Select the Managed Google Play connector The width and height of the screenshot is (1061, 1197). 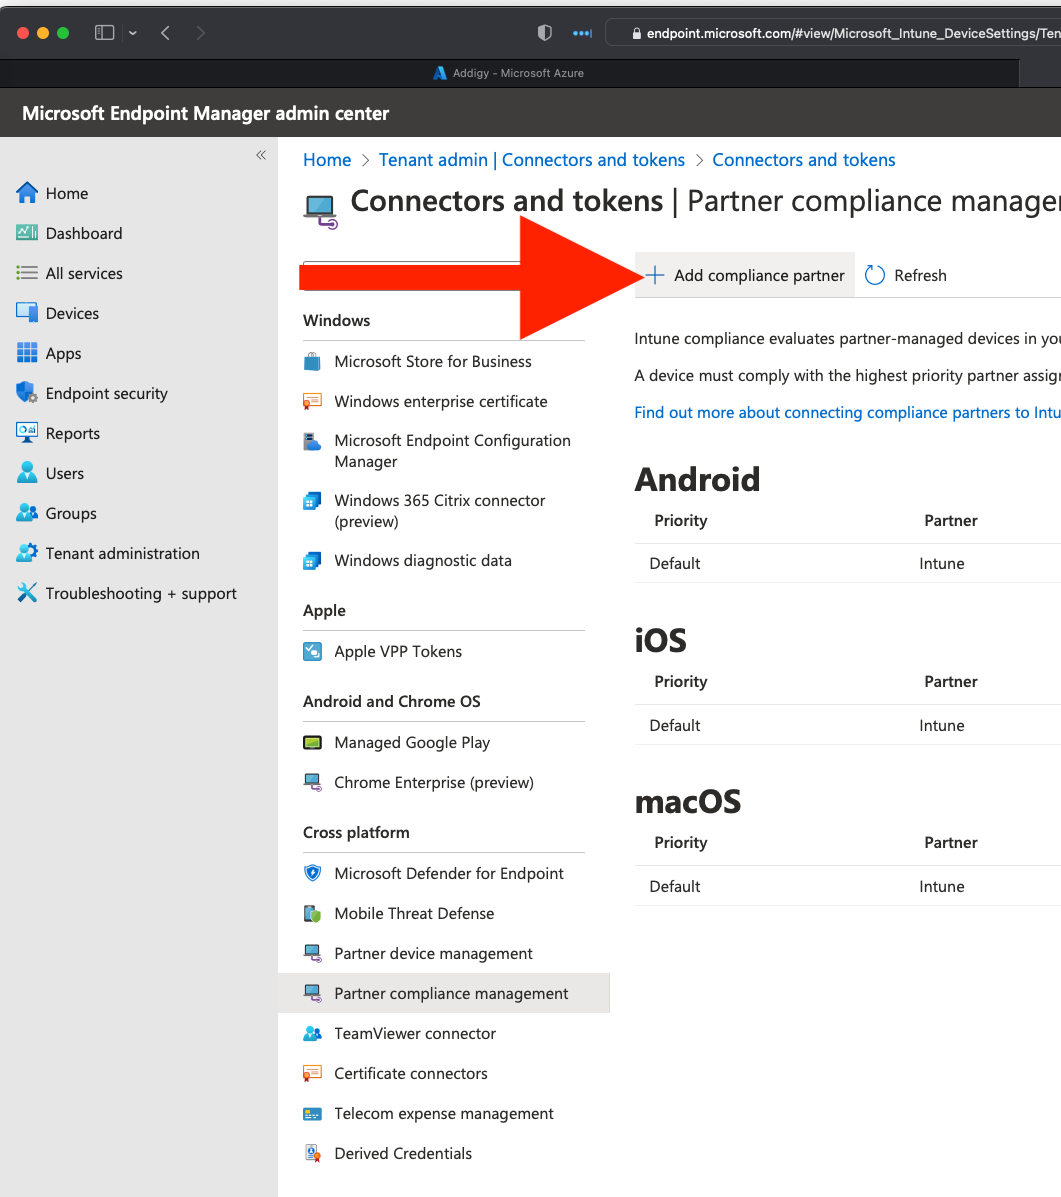411,742
